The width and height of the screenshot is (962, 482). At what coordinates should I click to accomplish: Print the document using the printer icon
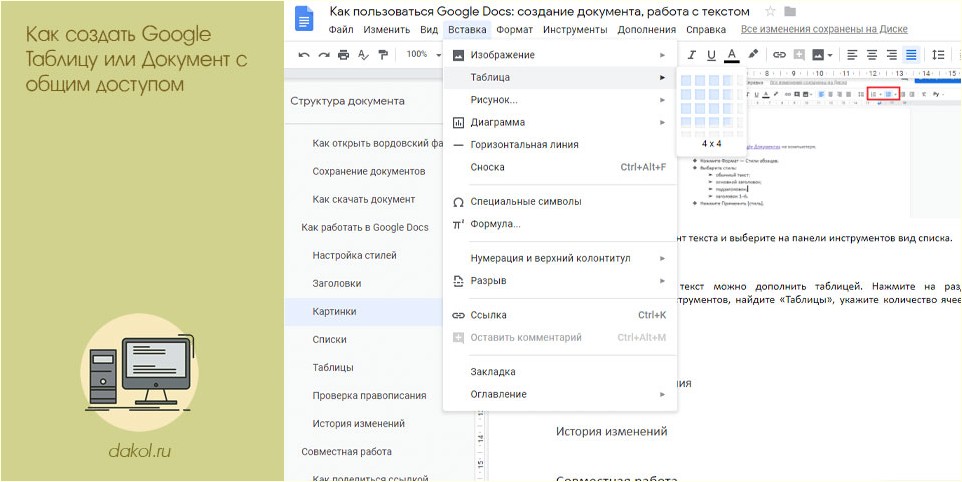click(x=343, y=55)
